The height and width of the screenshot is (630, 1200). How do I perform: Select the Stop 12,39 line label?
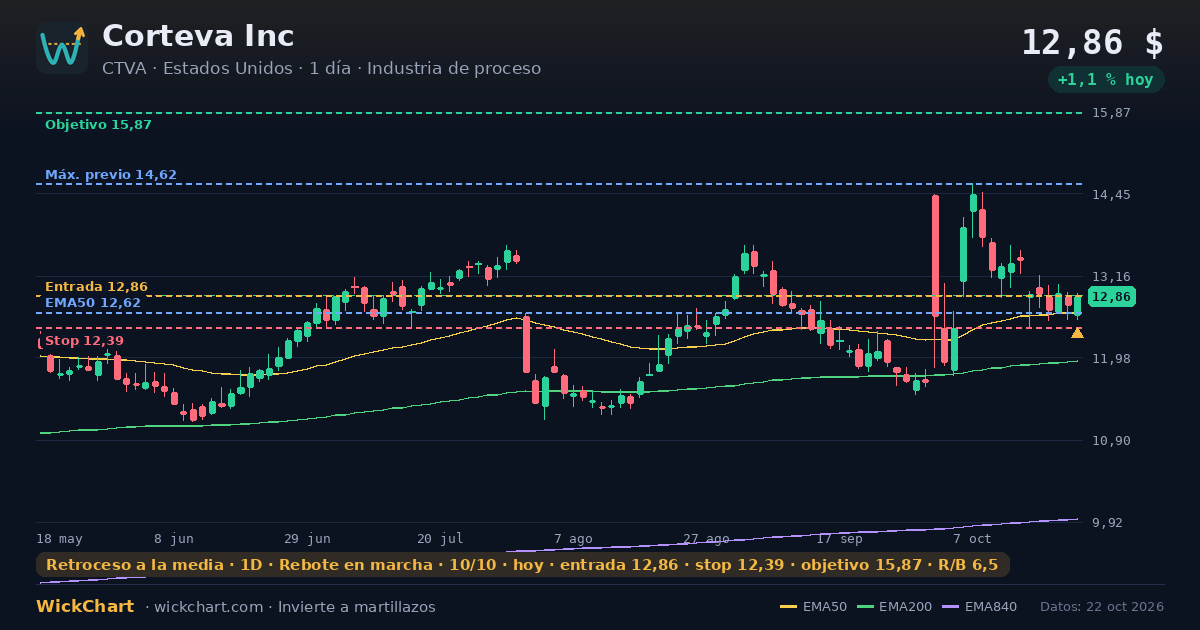pos(84,341)
